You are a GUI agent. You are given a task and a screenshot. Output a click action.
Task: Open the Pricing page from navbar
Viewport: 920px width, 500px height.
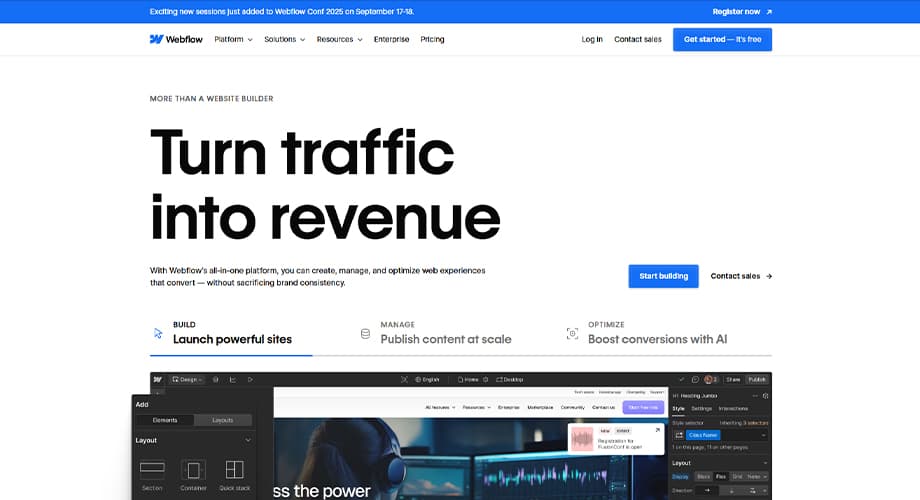[432, 39]
